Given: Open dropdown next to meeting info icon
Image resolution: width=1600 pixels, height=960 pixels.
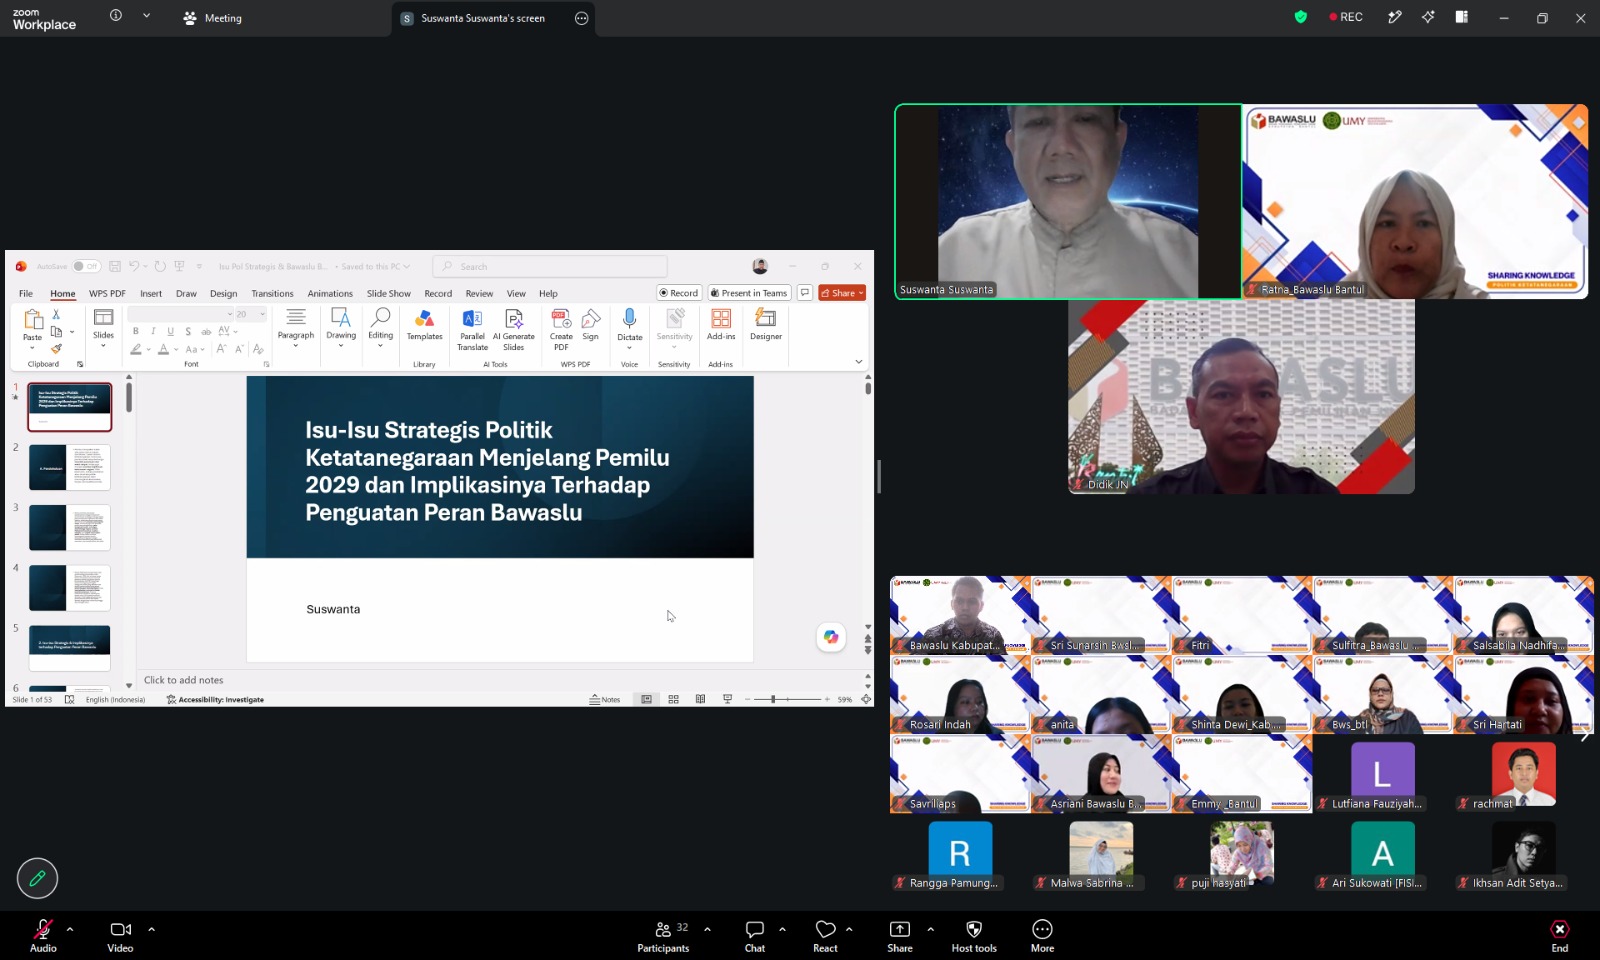Looking at the screenshot, I should pyautogui.click(x=146, y=16).
